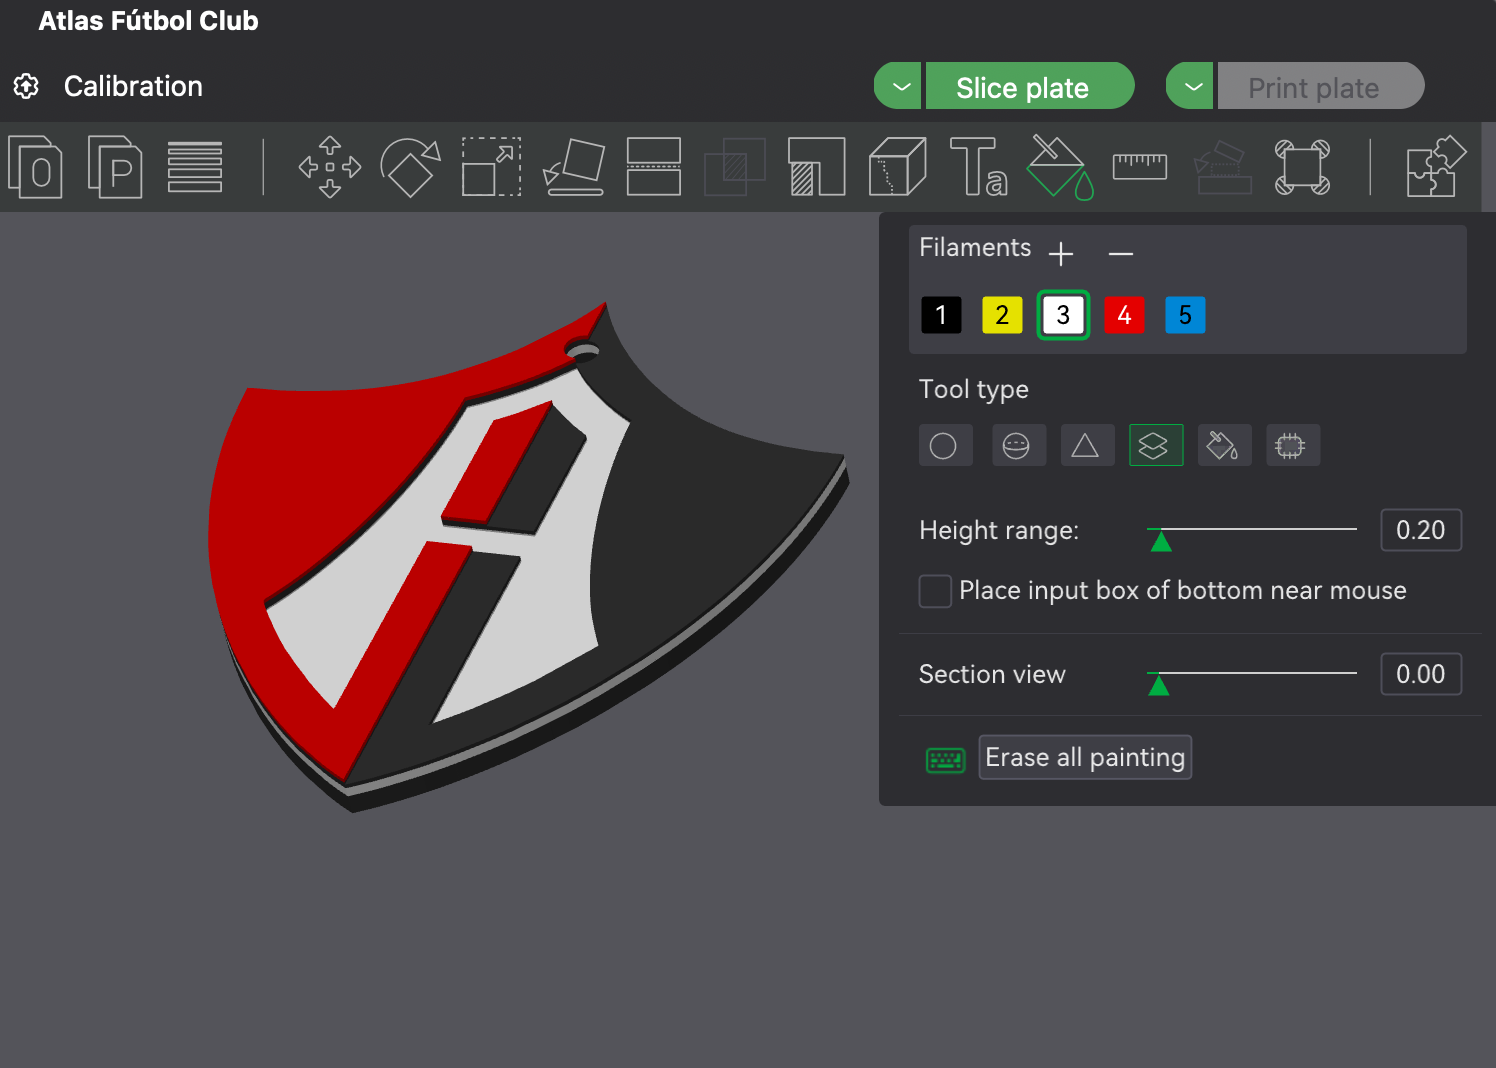Expand the Slice plate dropdown arrow
This screenshot has height=1068, width=1496.
click(x=900, y=86)
